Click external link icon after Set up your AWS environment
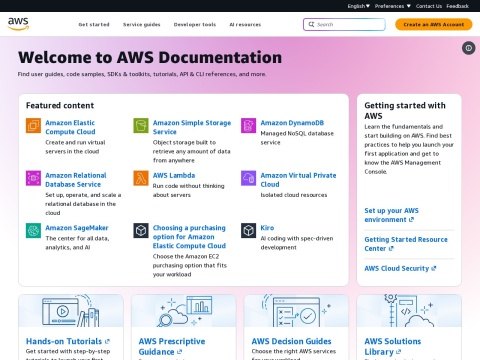 coord(411,220)
